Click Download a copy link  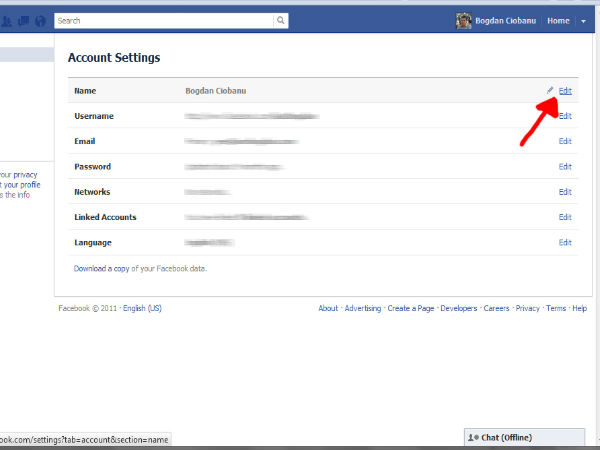tap(101, 269)
